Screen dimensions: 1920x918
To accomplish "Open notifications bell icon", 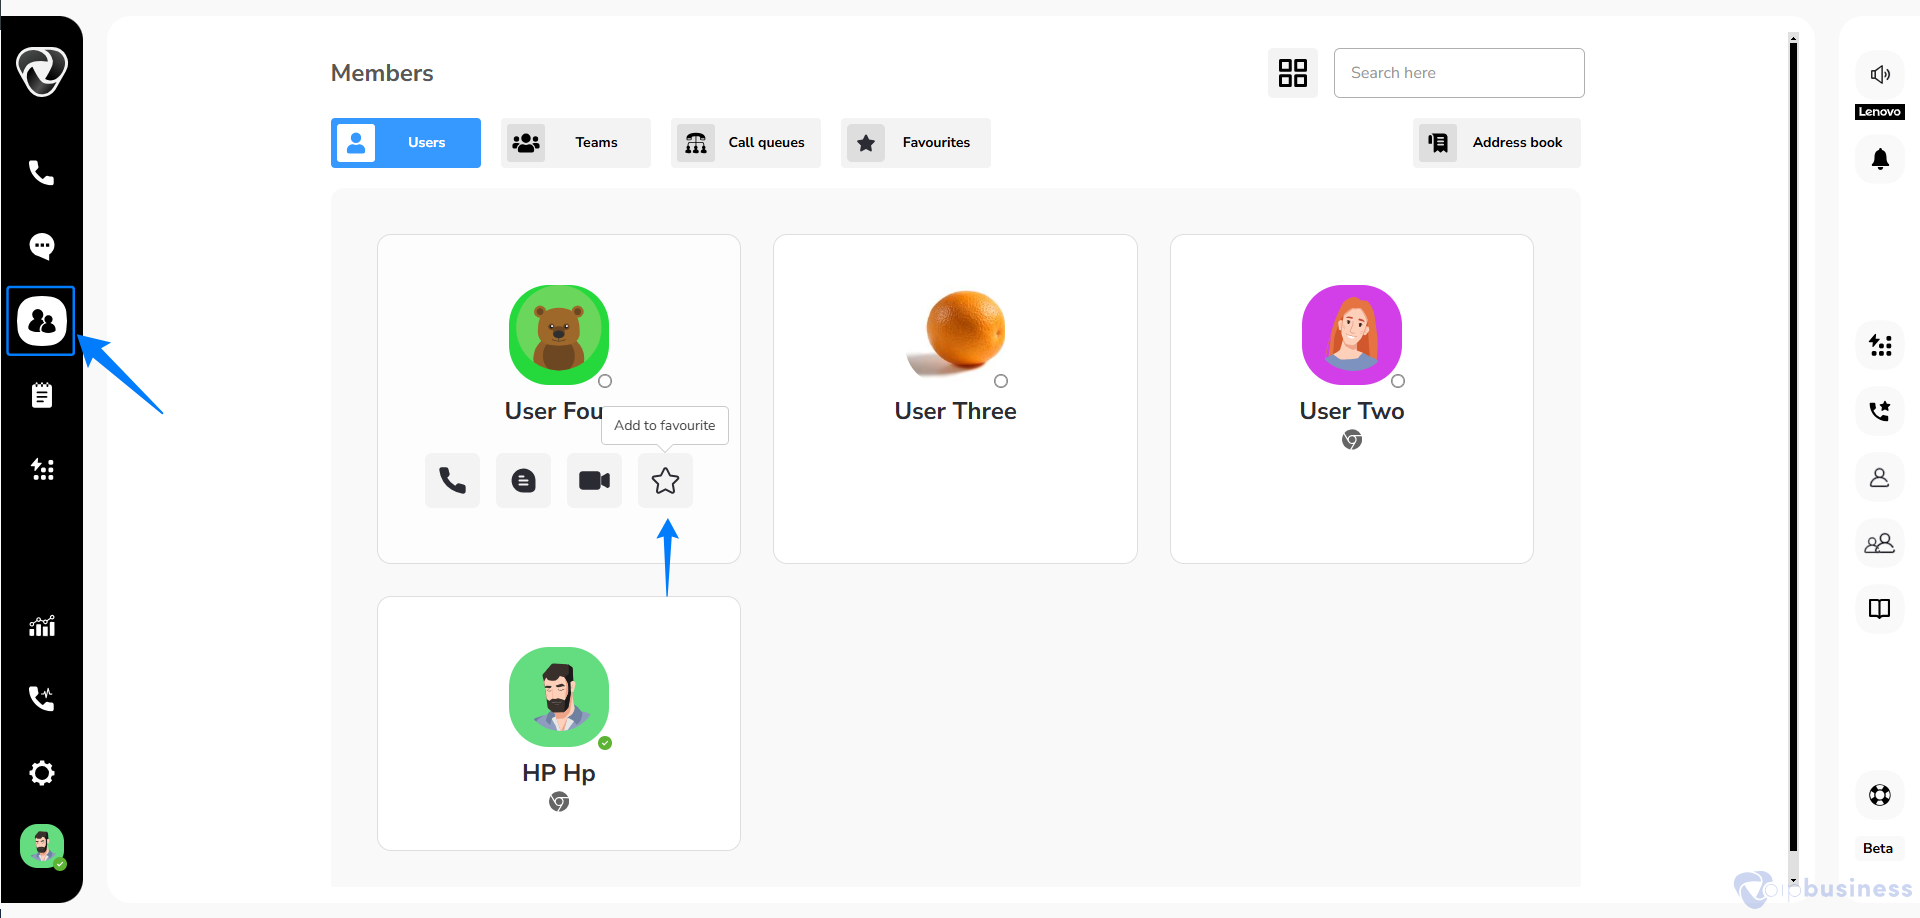I will click(x=1880, y=159).
